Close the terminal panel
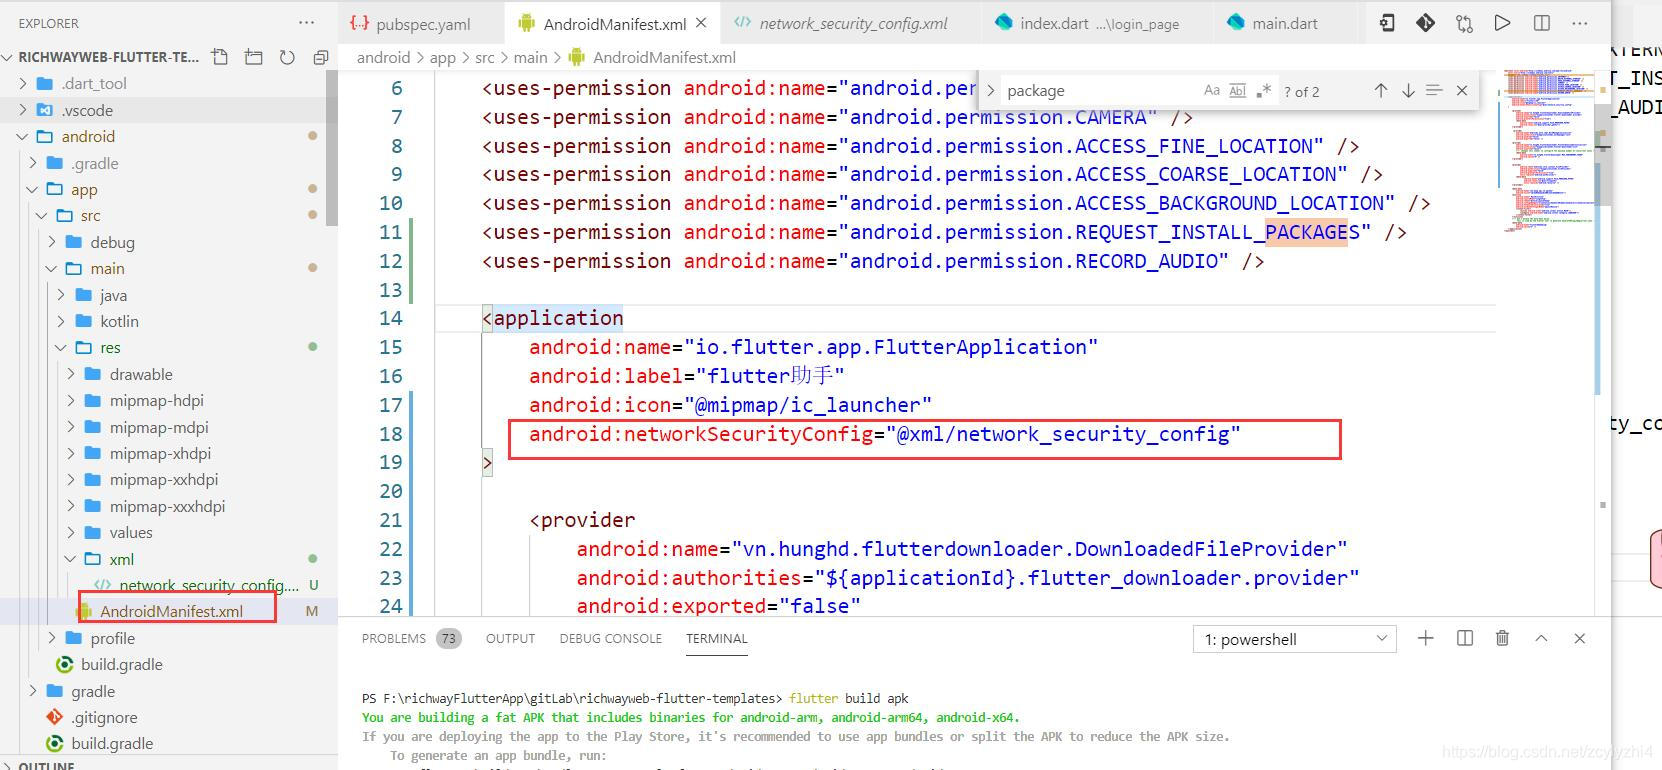The image size is (1662, 770). click(x=1580, y=638)
